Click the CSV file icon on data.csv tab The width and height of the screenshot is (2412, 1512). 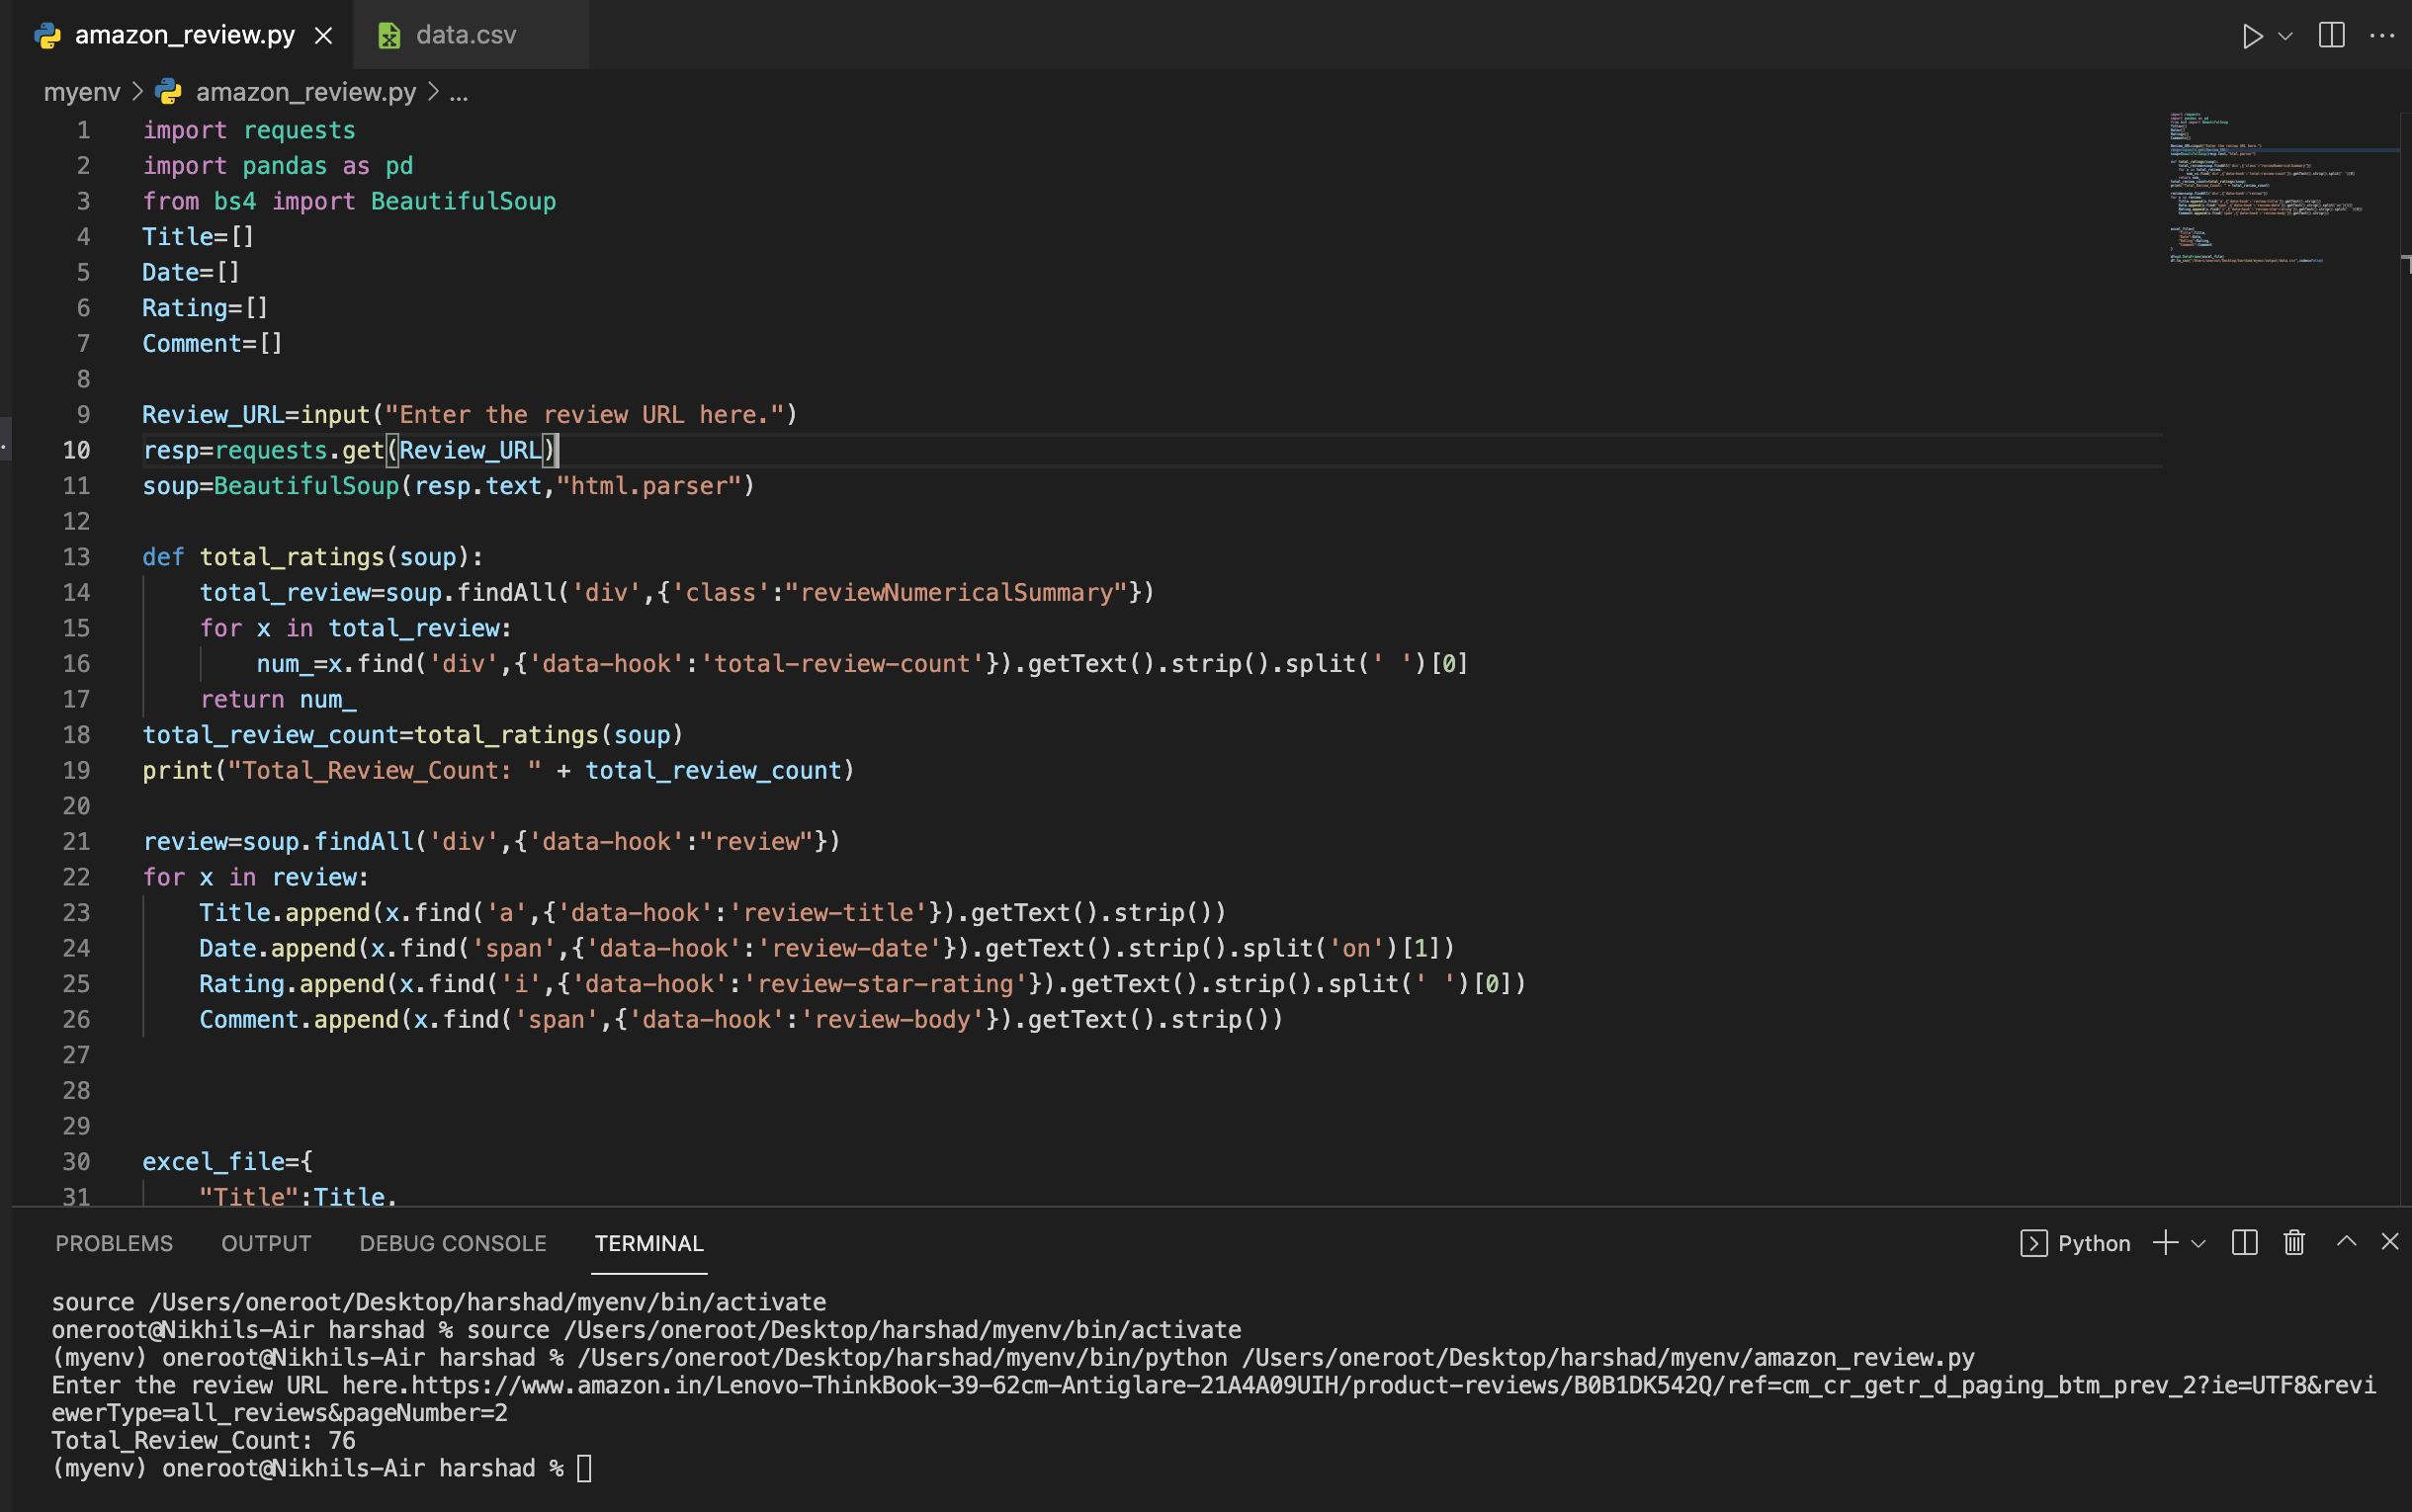tap(389, 36)
